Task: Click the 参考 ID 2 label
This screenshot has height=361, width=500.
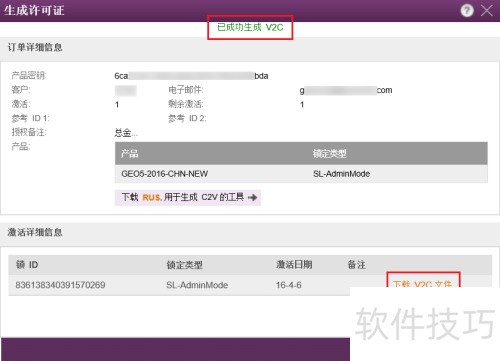Action: tap(187, 118)
